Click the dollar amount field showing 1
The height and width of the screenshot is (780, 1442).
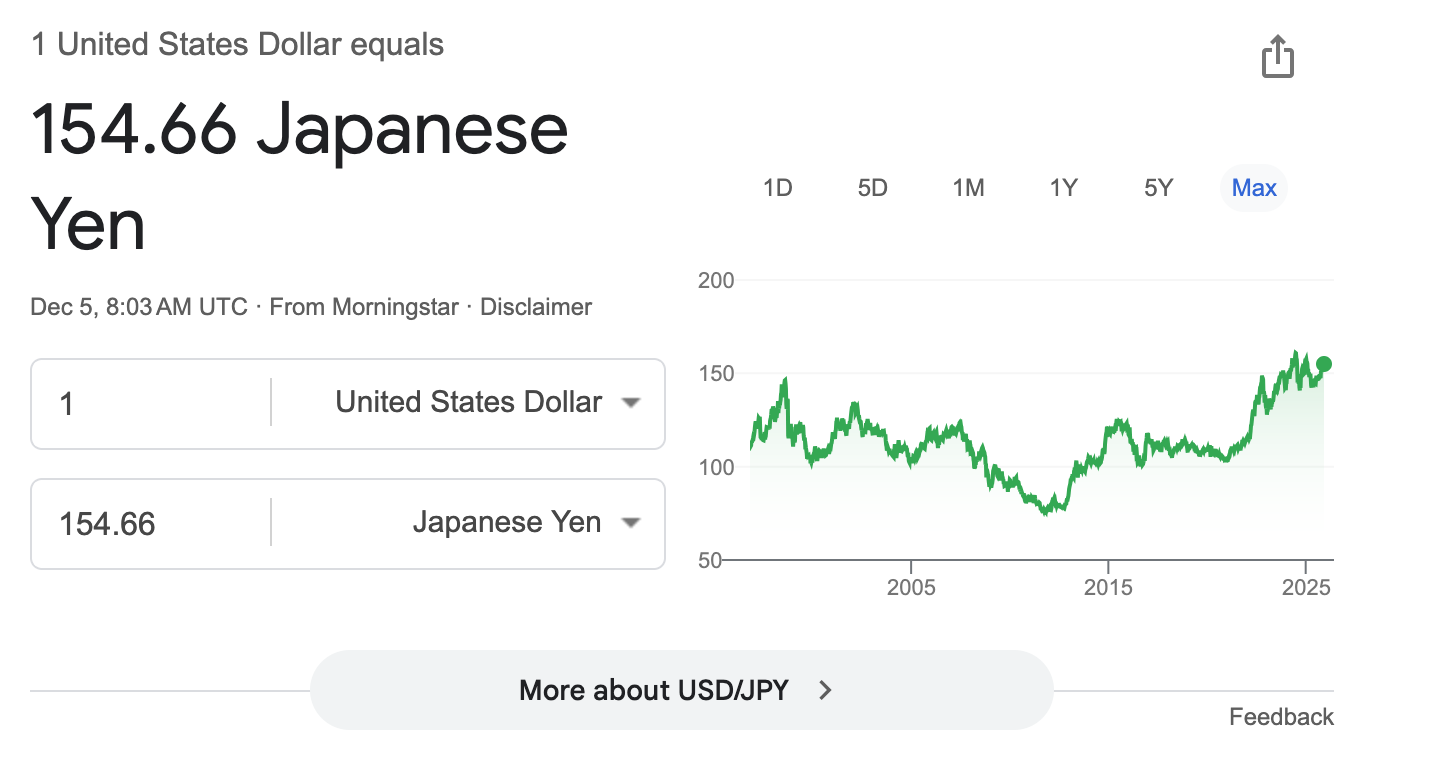(151, 403)
